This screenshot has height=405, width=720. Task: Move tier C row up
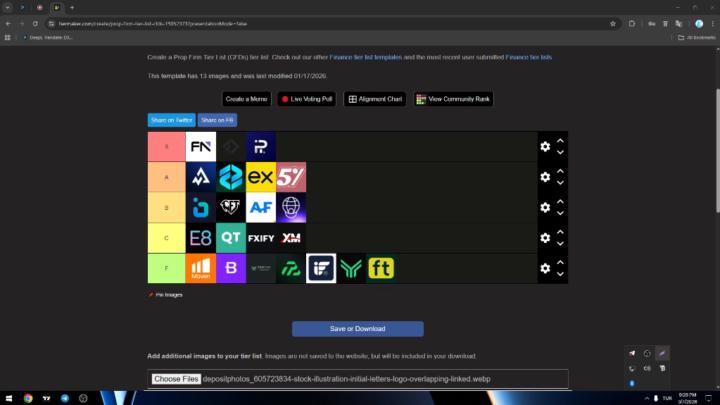560,232
